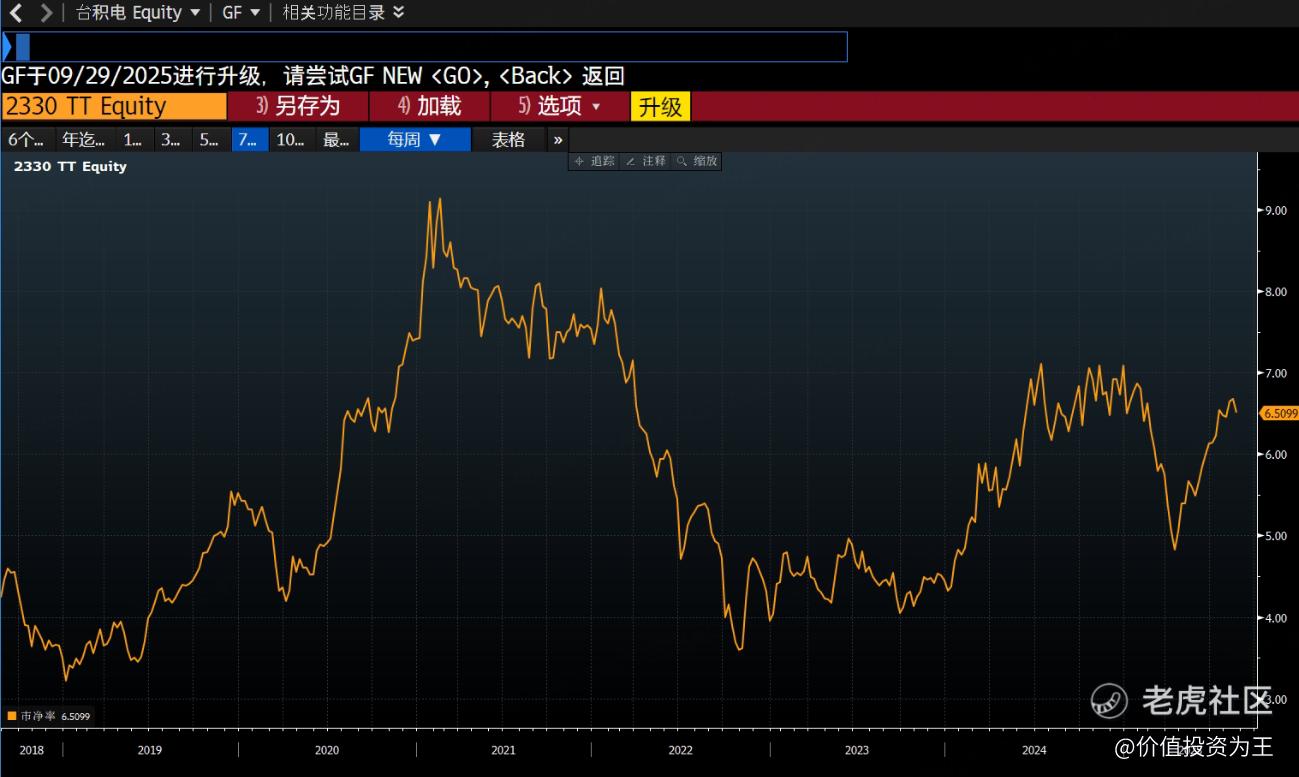This screenshot has height=777, width=1299.
Task: Click the yellow 升级 upgrade button
Action: tap(660, 107)
